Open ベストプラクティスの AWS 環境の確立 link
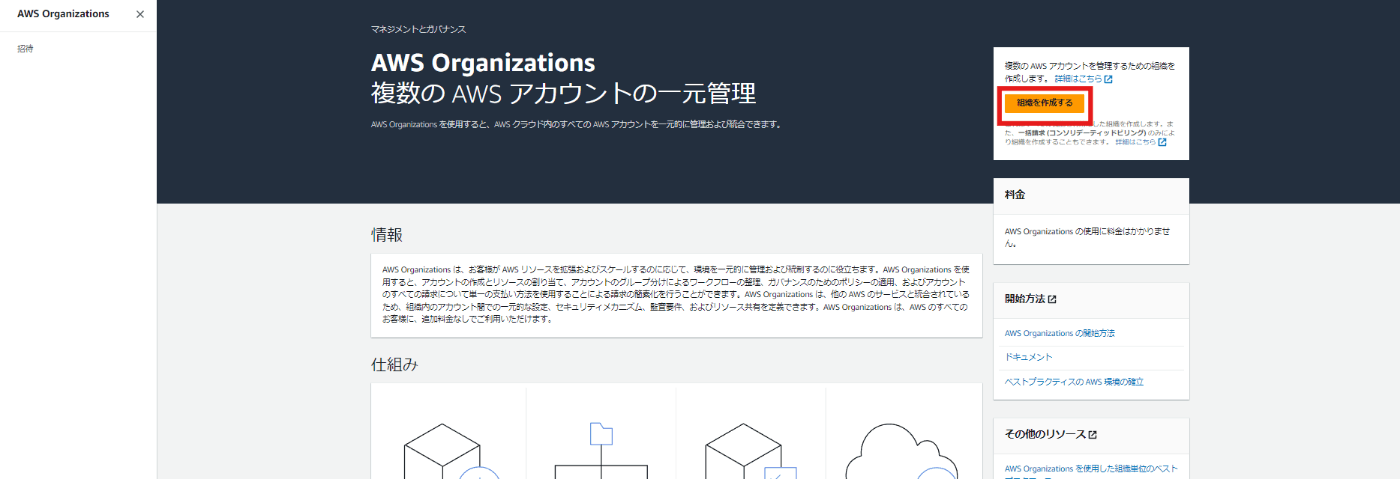 (x=1074, y=382)
